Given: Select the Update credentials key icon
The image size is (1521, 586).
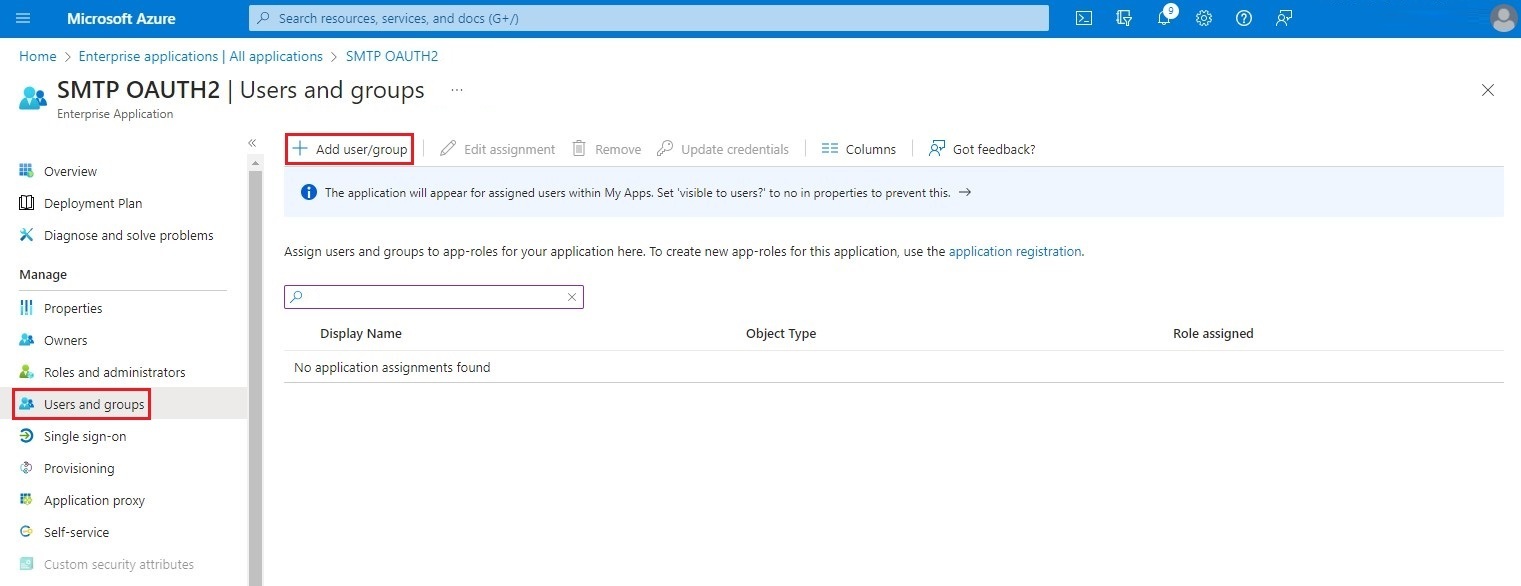Looking at the screenshot, I should (665, 148).
